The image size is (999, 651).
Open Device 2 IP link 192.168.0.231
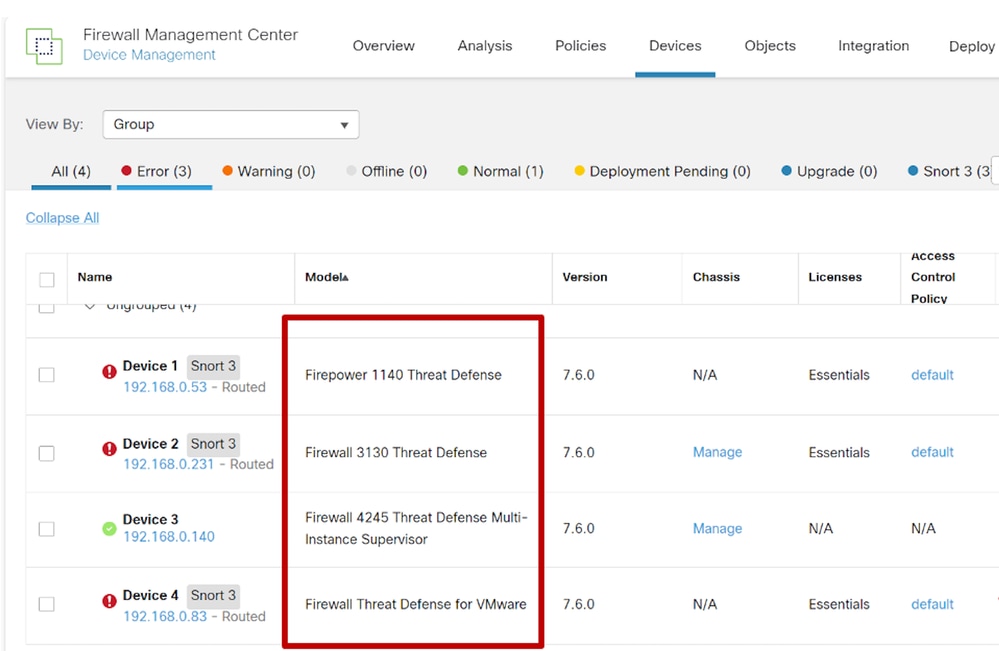tap(169, 464)
